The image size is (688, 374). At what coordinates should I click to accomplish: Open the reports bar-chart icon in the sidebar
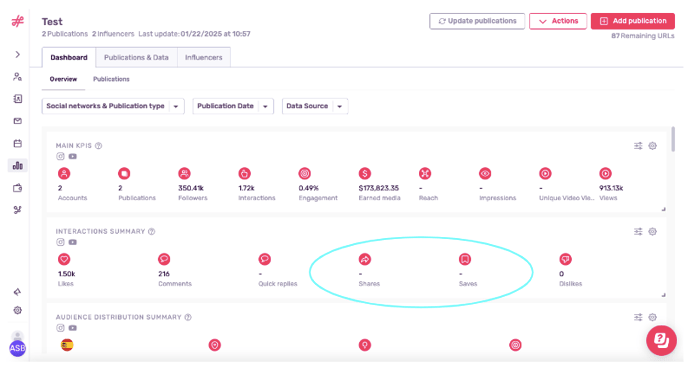(x=18, y=165)
